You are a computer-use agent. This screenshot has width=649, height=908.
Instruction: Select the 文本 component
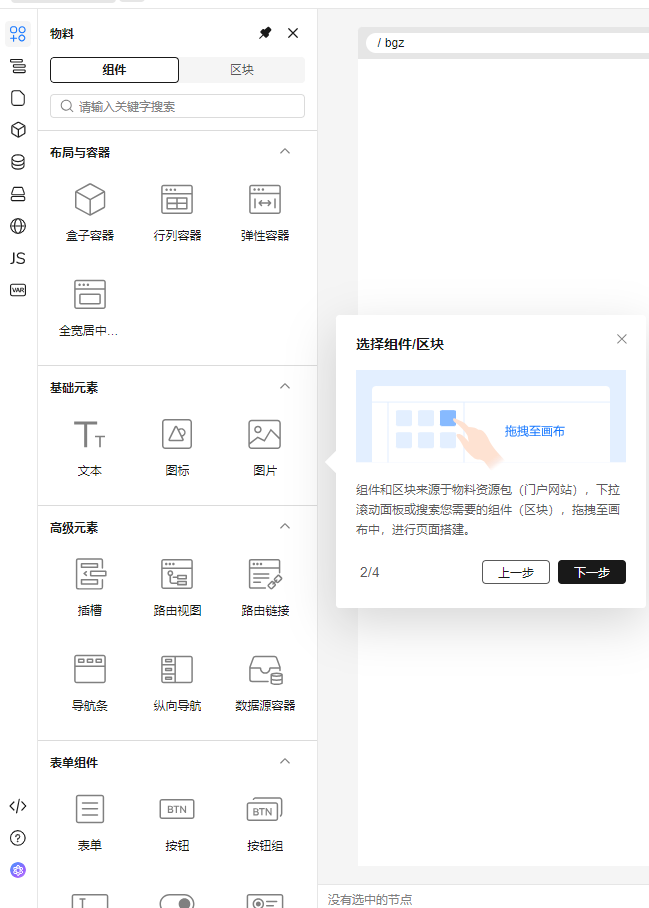click(x=90, y=448)
